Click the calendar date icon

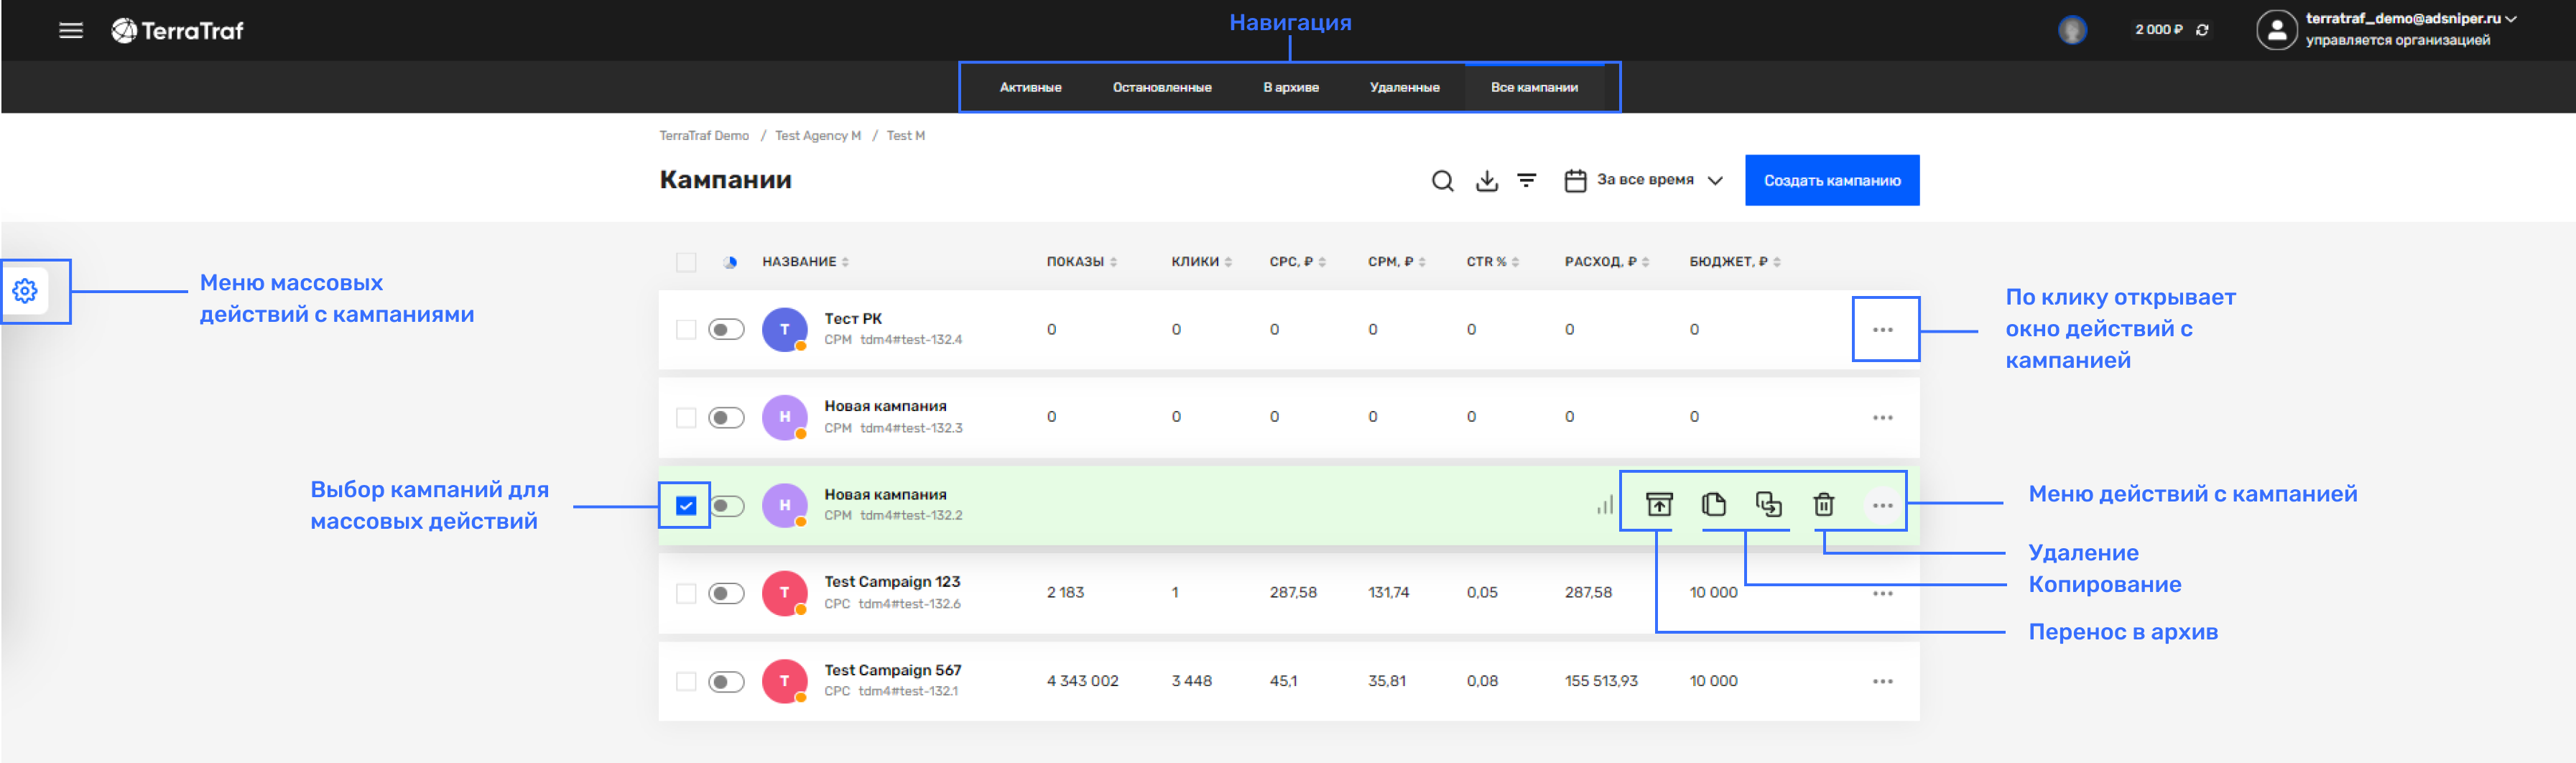pyautogui.click(x=1575, y=181)
